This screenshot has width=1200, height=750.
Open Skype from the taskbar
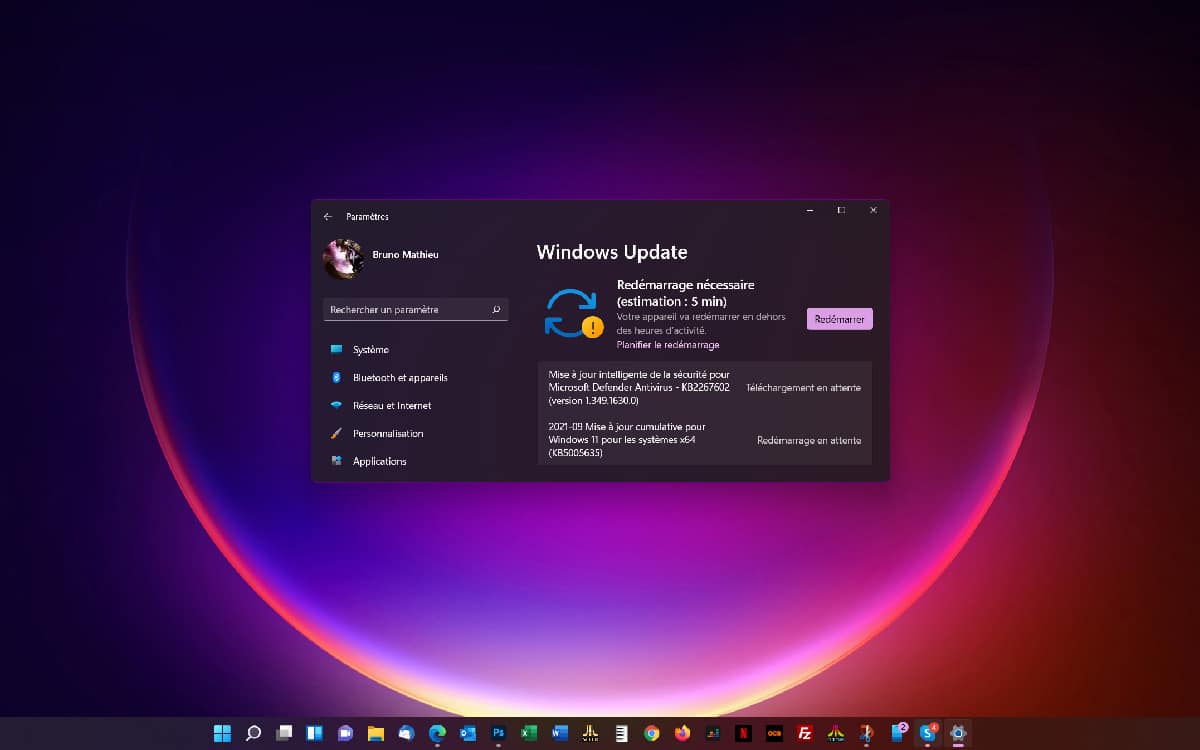928,733
